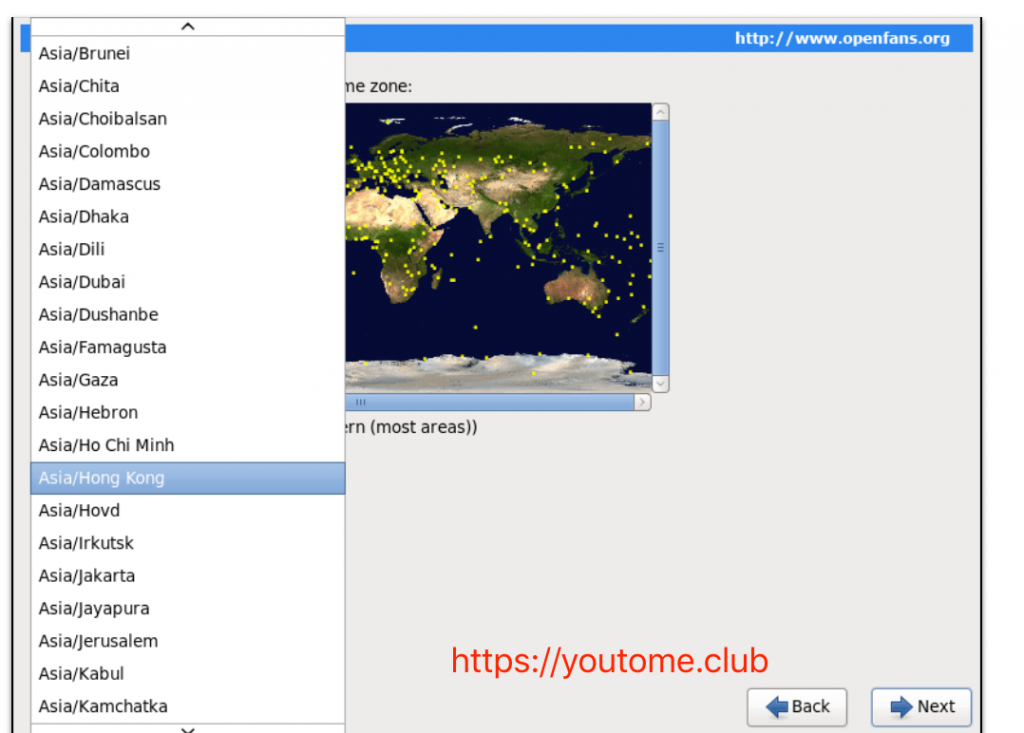Image resolution: width=1024 pixels, height=733 pixels.
Task: Select Asia/Jakarta in the list
Action: pos(187,576)
